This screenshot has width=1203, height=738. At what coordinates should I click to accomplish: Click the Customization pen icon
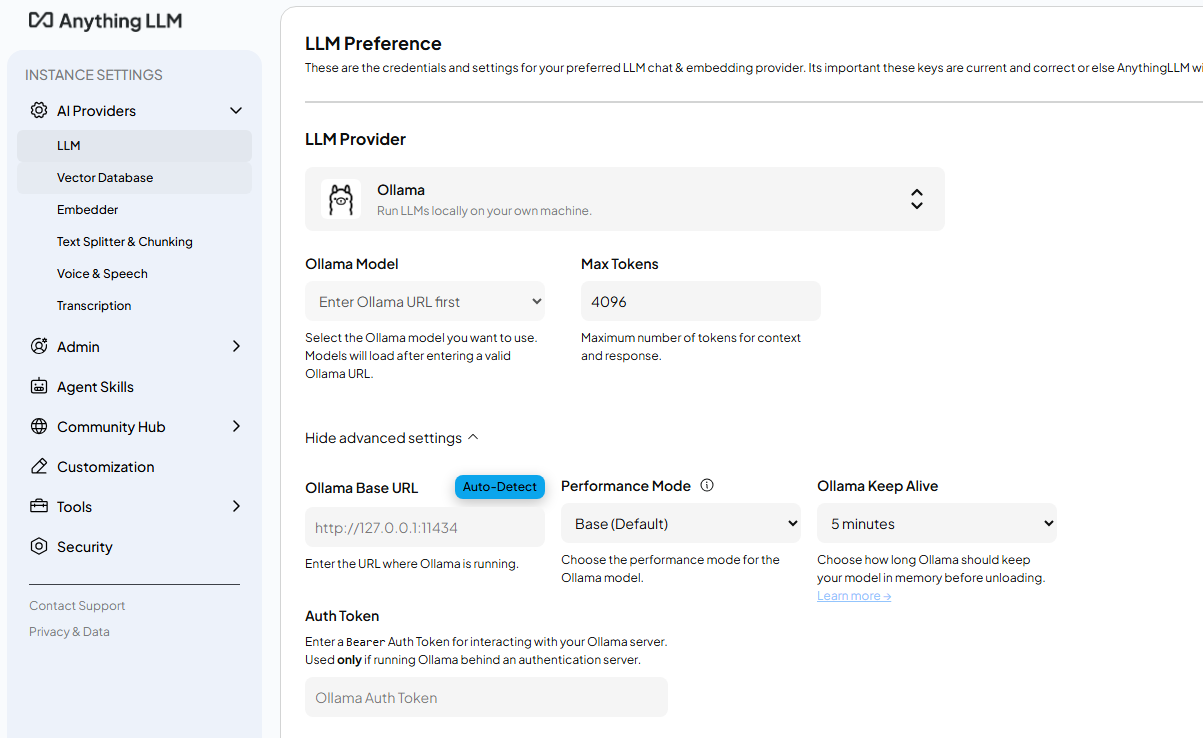(x=39, y=466)
